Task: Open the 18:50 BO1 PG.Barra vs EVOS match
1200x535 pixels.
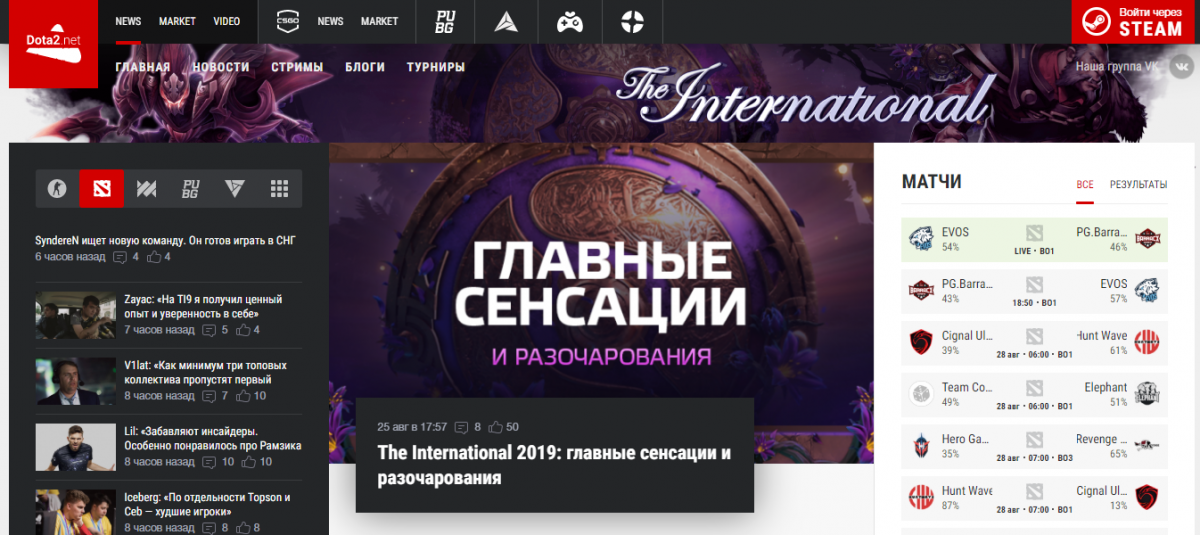Action: click(x=1034, y=291)
